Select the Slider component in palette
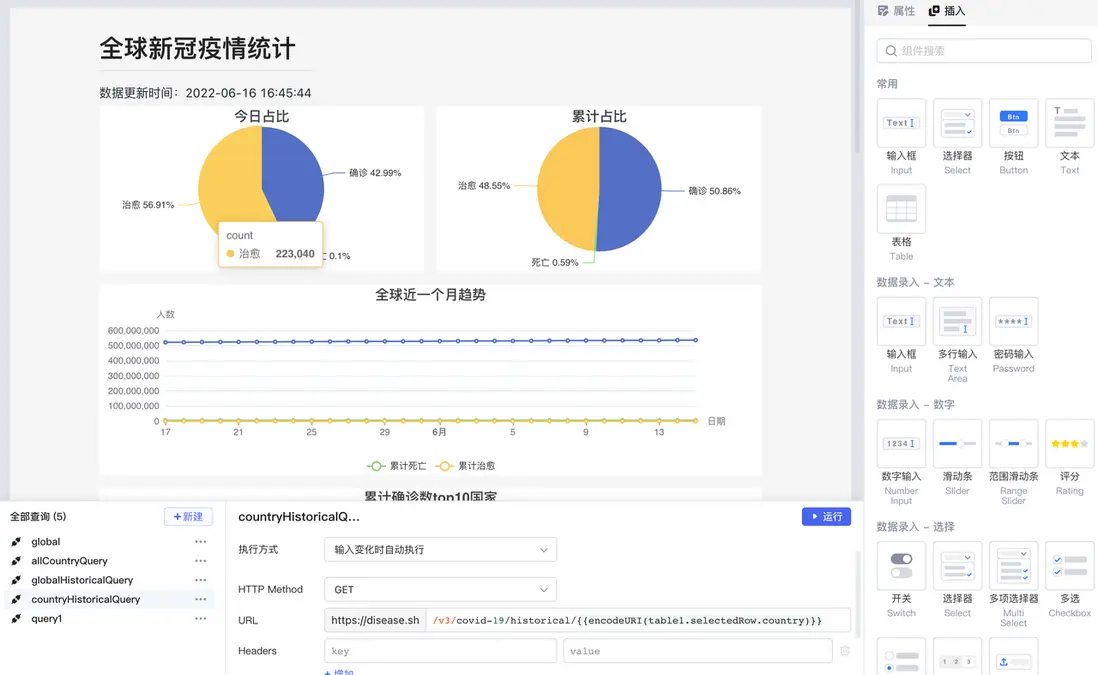1098x675 pixels. 957,444
